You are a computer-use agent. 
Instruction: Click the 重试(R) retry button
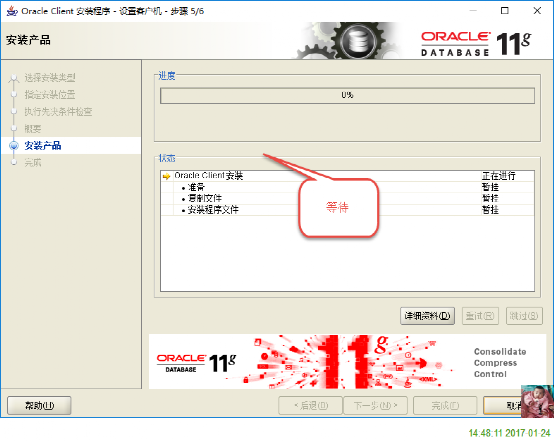(480, 316)
